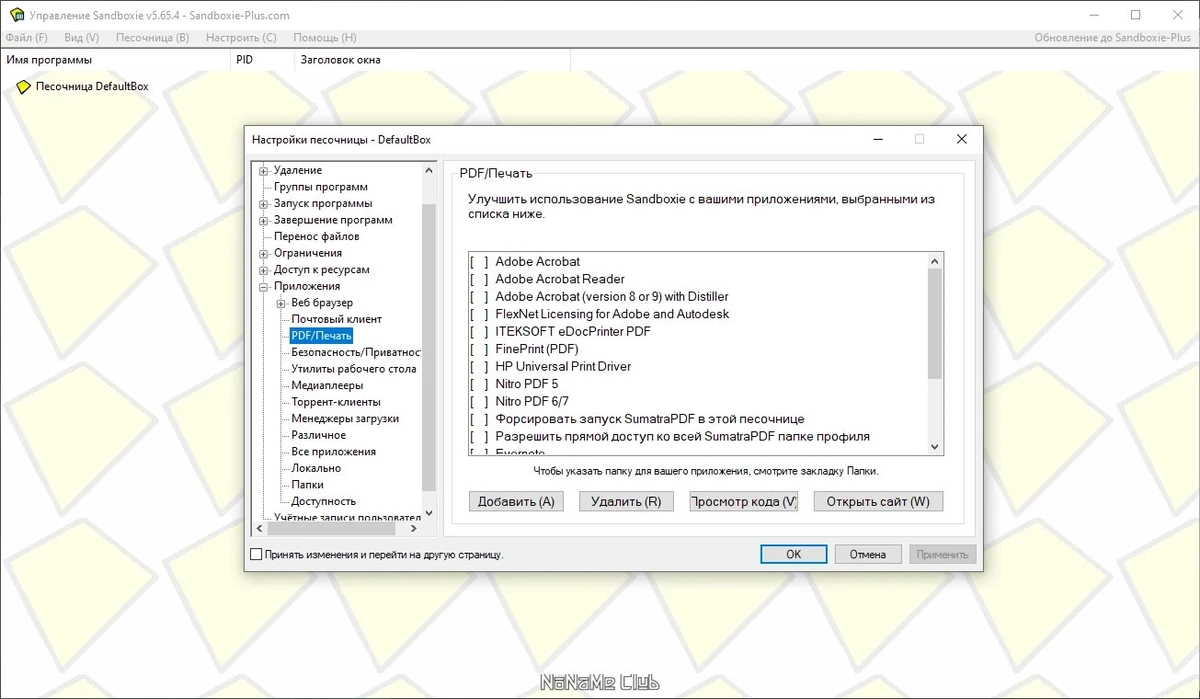Select Различное tree item
The image size is (1200, 699).
[x=319, y=435]
